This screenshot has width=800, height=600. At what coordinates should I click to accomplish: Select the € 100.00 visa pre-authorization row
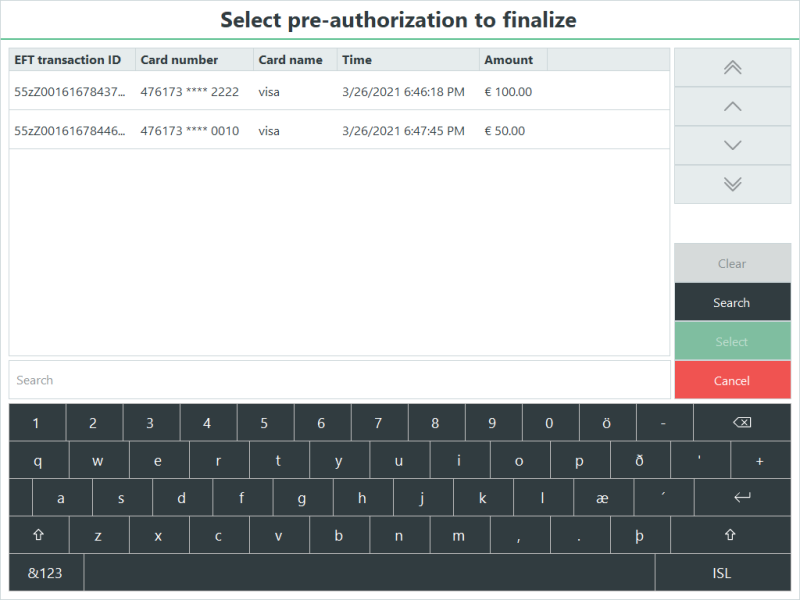(x=339, y=91)
